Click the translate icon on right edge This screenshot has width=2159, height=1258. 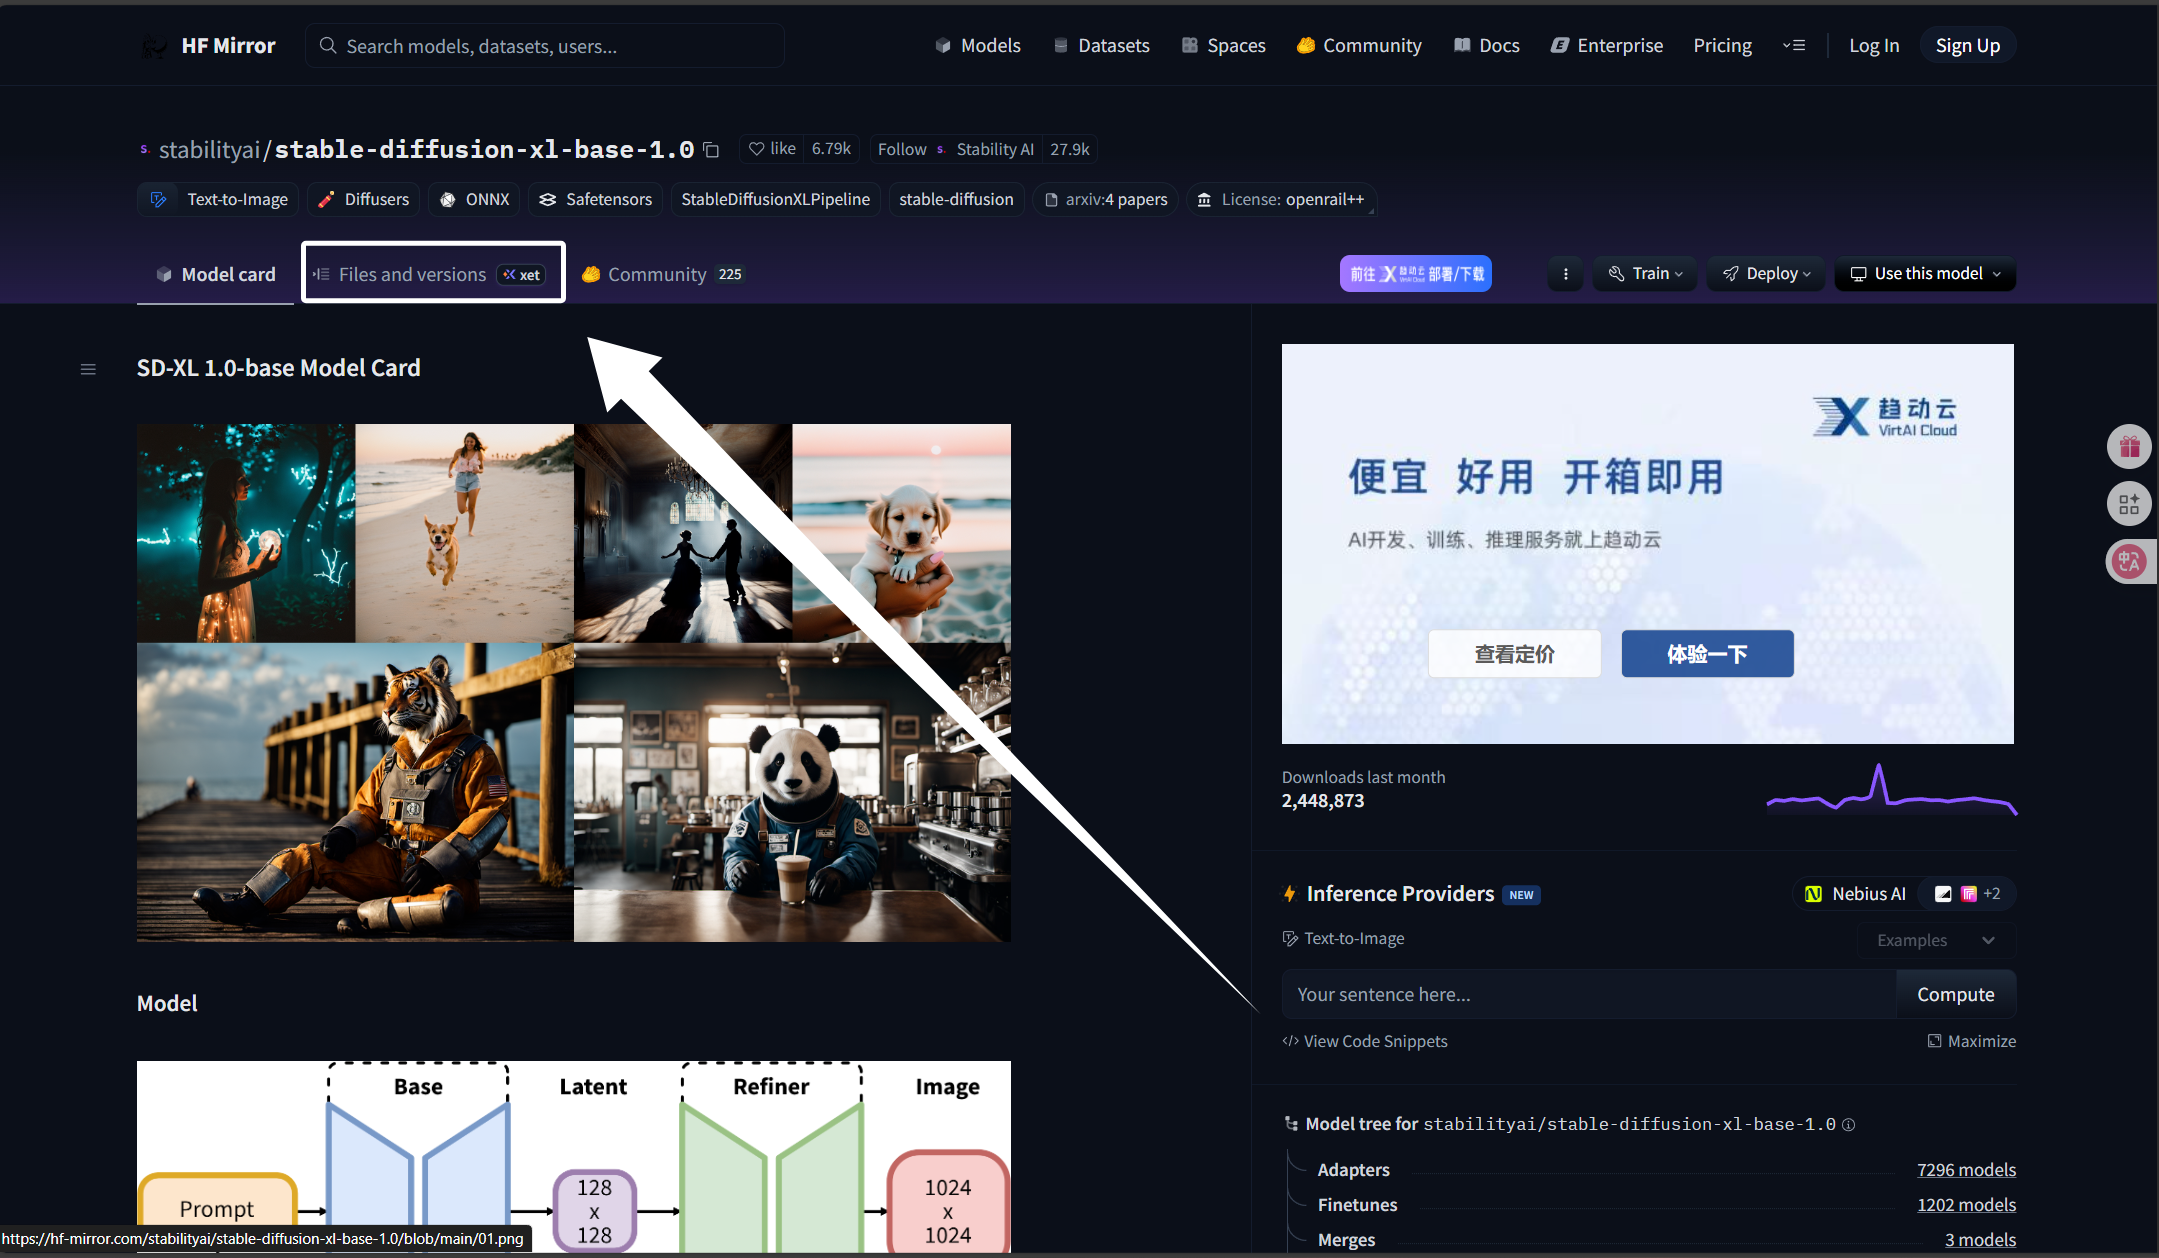2129,561
